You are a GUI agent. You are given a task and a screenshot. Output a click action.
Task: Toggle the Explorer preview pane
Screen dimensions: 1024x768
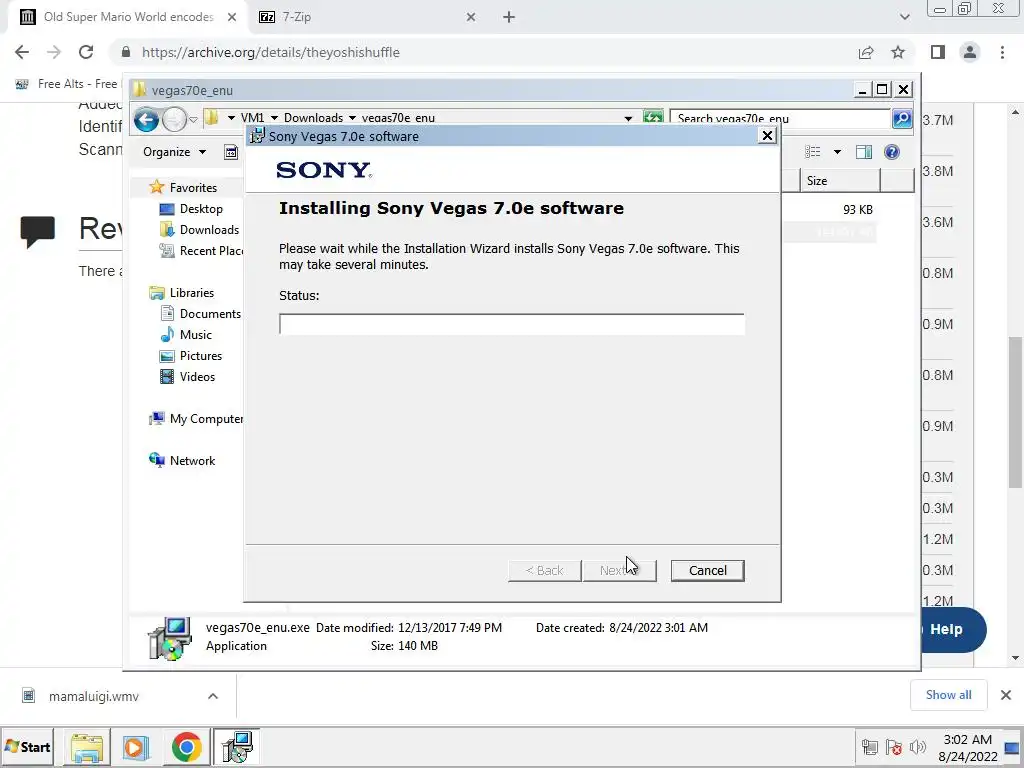pyautogui.click(x=864, y=152)
